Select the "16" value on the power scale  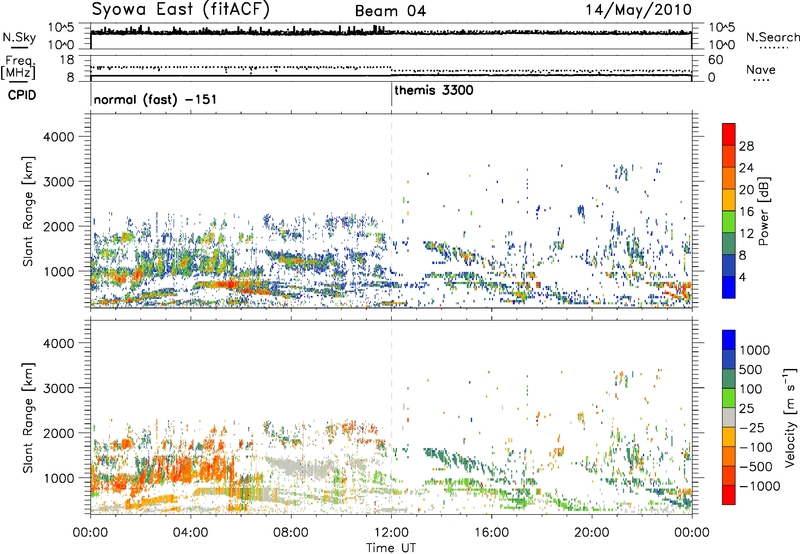pos(746,212)
